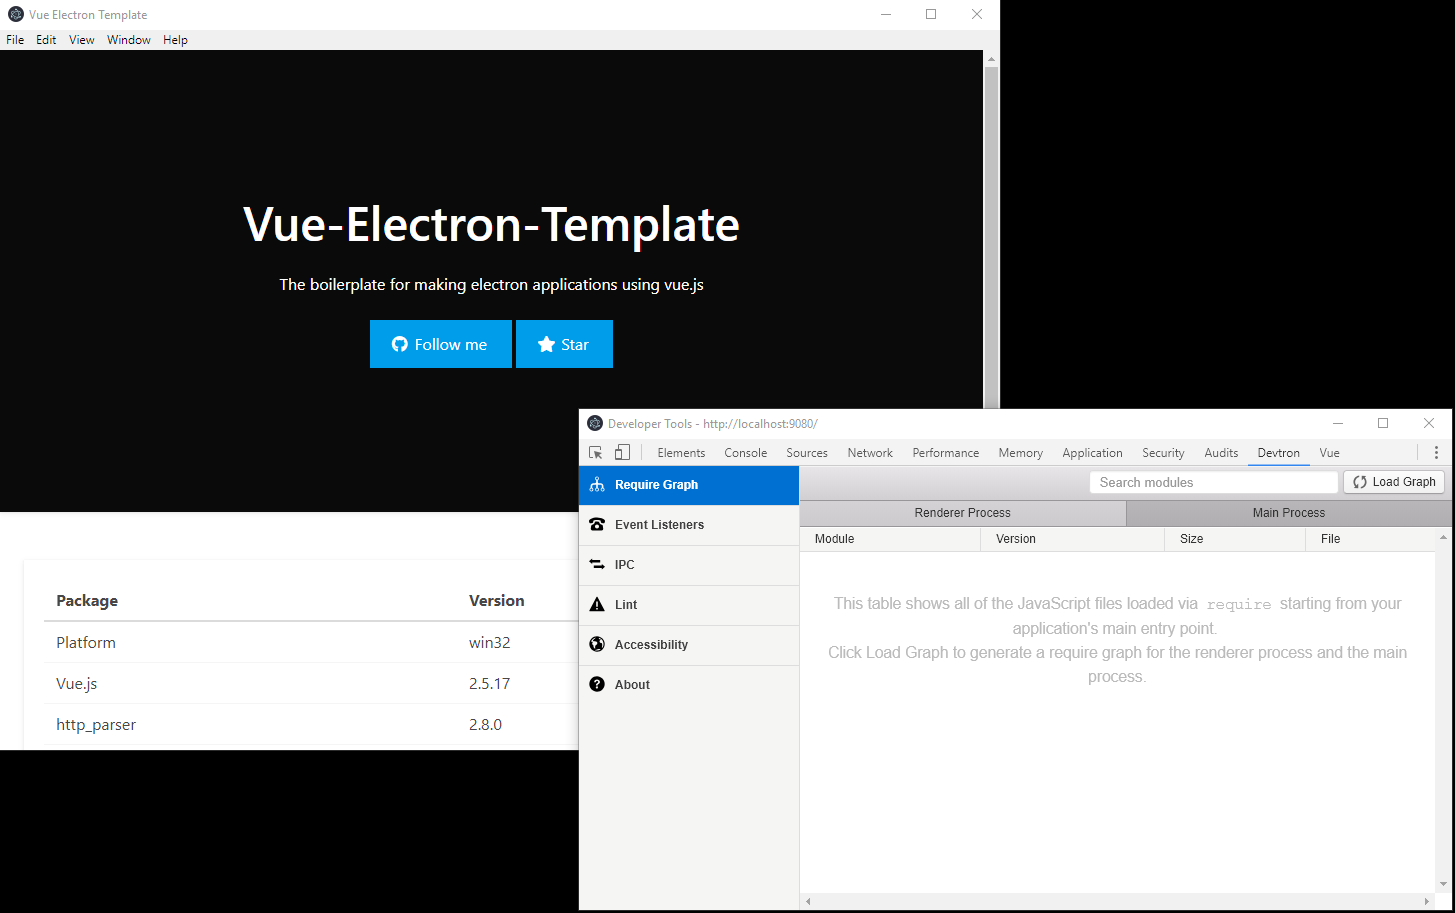The width and height of the screenshot is (1455, 913).
Task: Open the Help menu
Action: [x=175, y=40]
